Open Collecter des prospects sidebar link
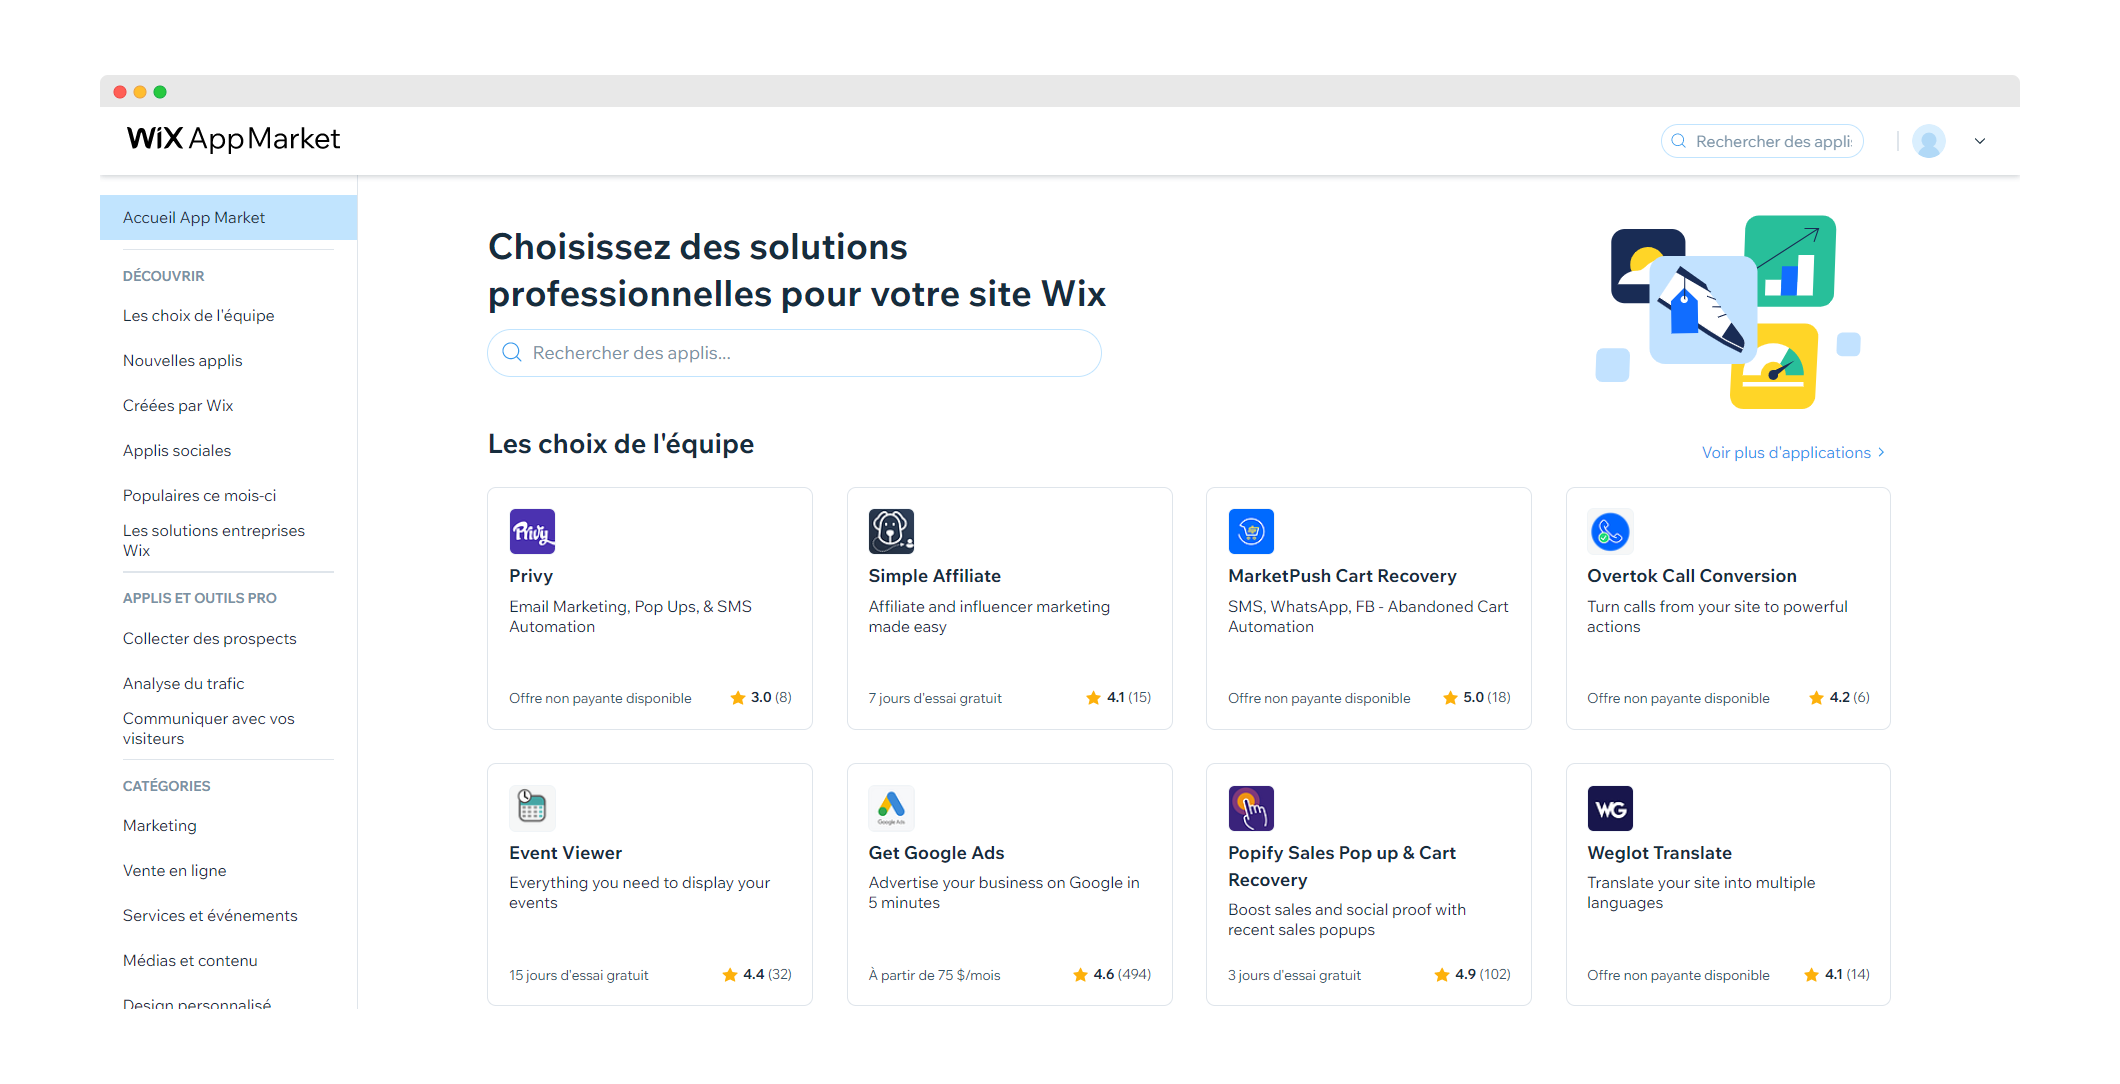Screen dimensions: 2120x1084 tap(210, 639)
